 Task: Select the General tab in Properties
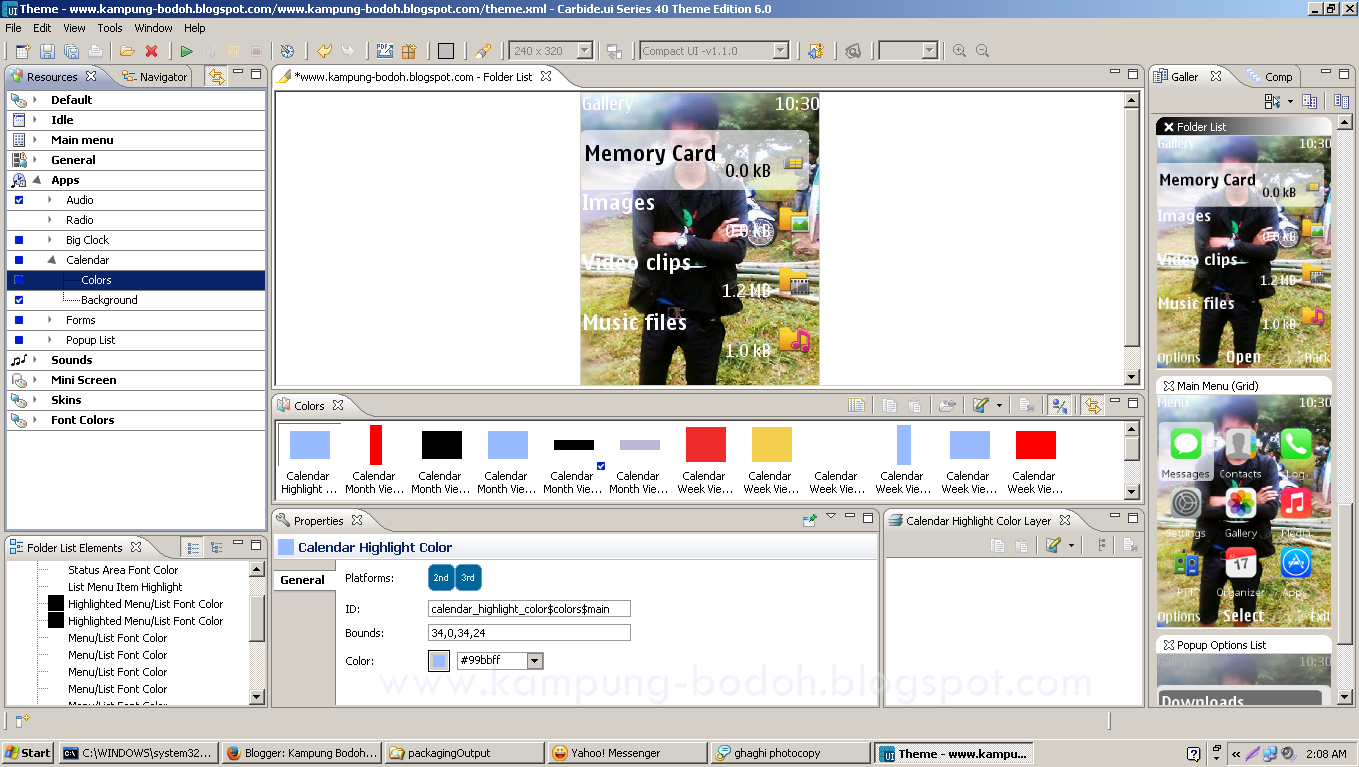point(302,580)
